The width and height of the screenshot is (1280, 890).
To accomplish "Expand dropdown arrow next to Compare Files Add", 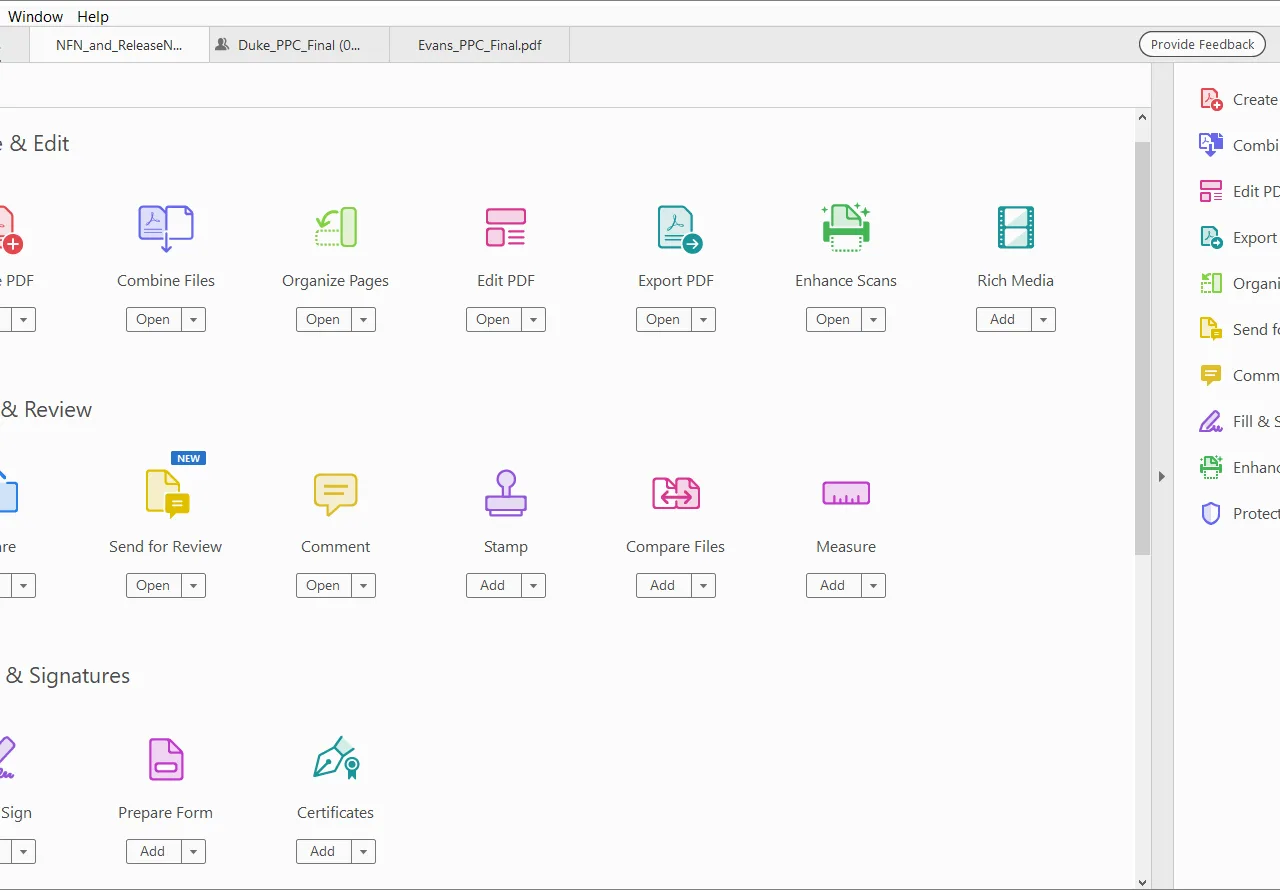I will [x=704, y=586].
